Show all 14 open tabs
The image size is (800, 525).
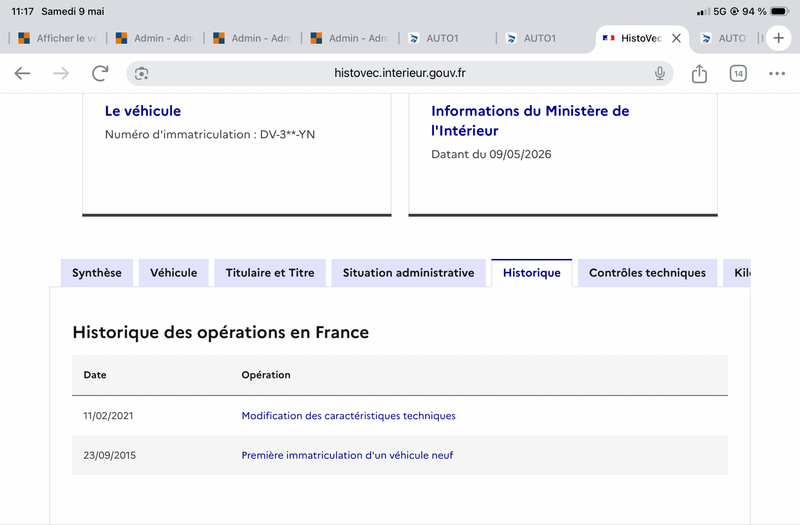pos(738,73)
